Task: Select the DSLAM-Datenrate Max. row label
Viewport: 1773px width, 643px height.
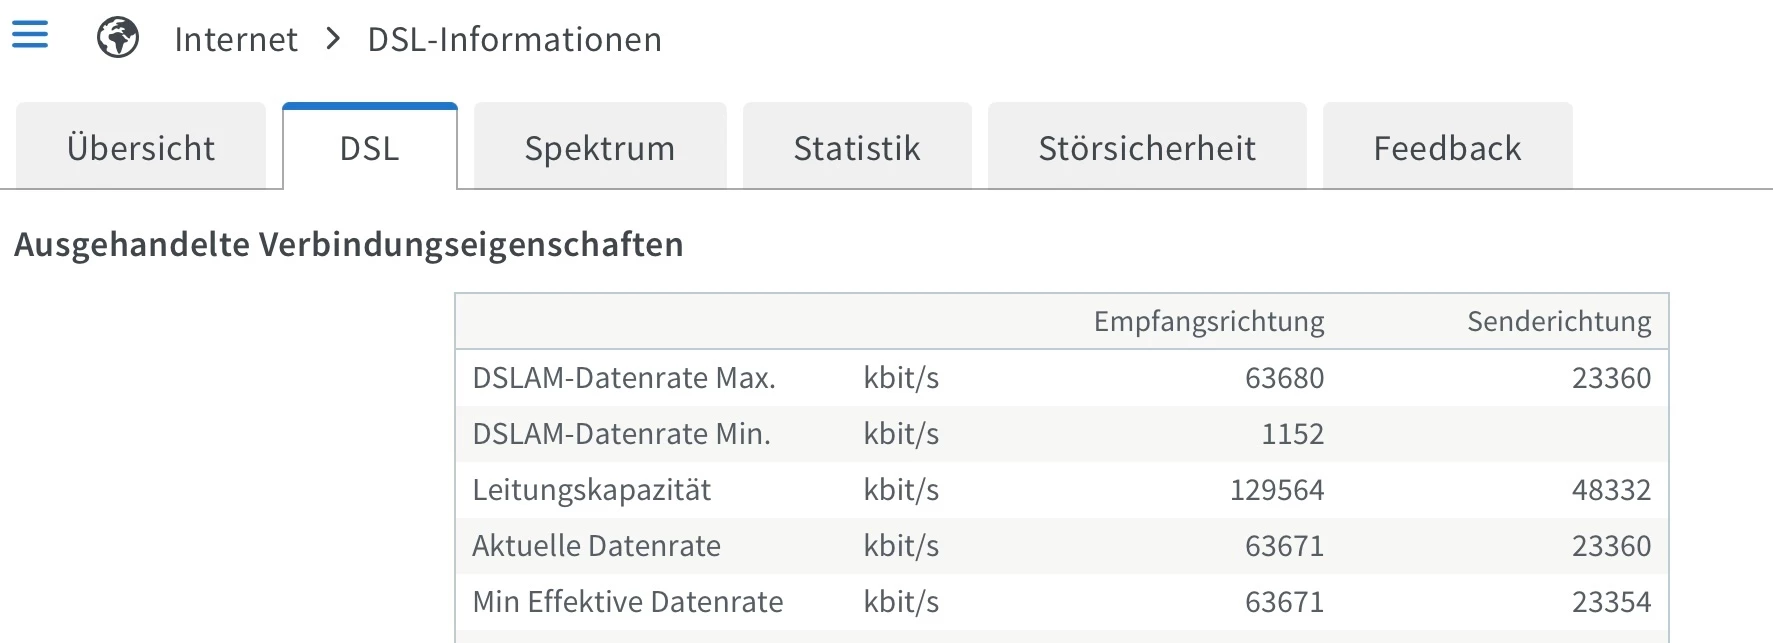Action: [x=624, y=378]
